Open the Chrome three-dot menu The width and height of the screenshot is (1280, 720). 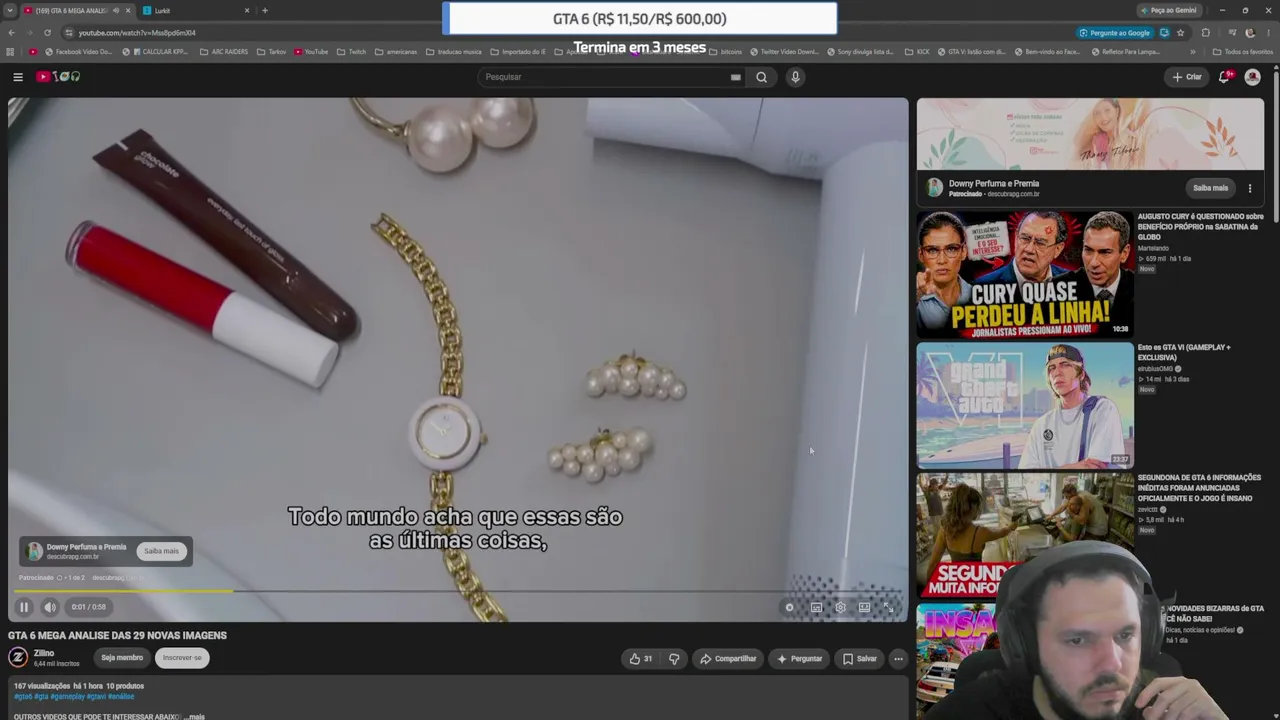(1269, 32)
